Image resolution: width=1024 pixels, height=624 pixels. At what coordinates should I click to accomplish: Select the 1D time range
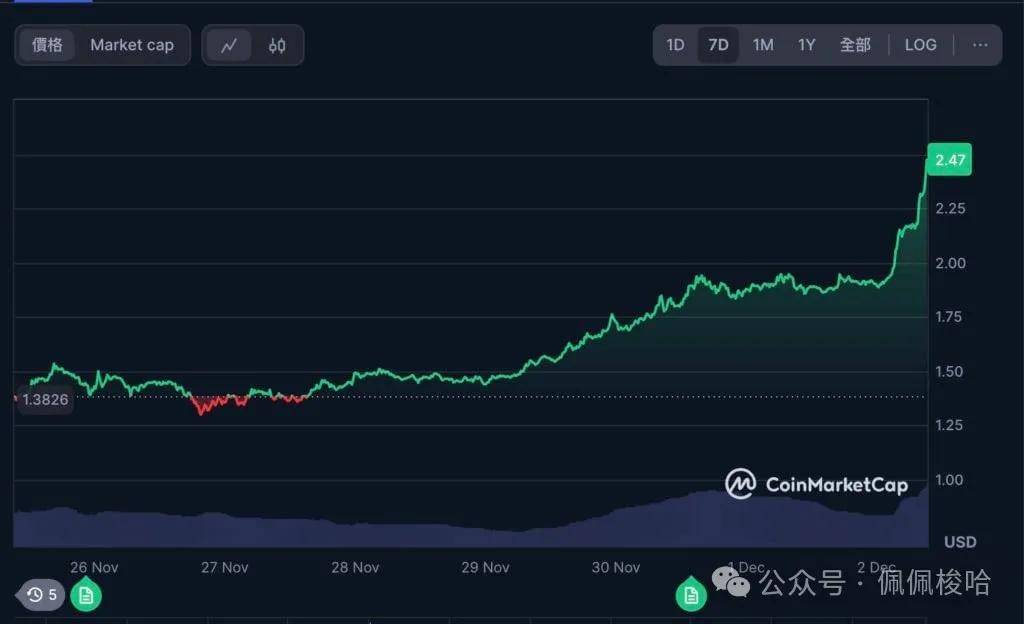tap(675, 45)
